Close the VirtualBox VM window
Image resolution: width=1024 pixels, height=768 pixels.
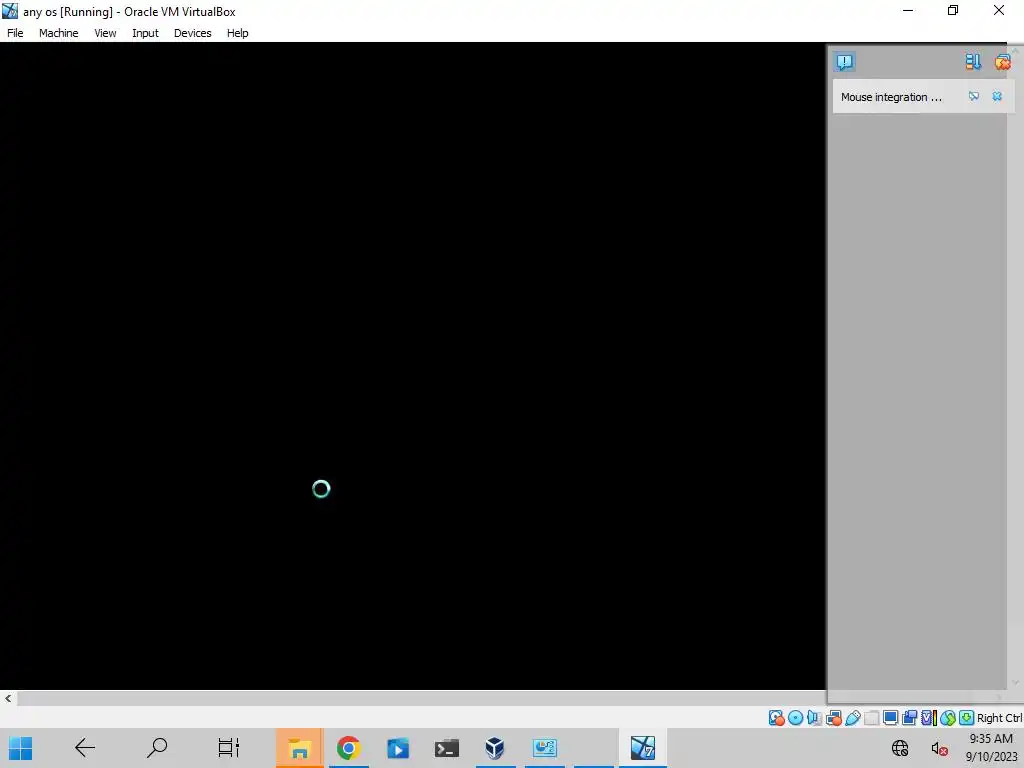pos(999,10)
